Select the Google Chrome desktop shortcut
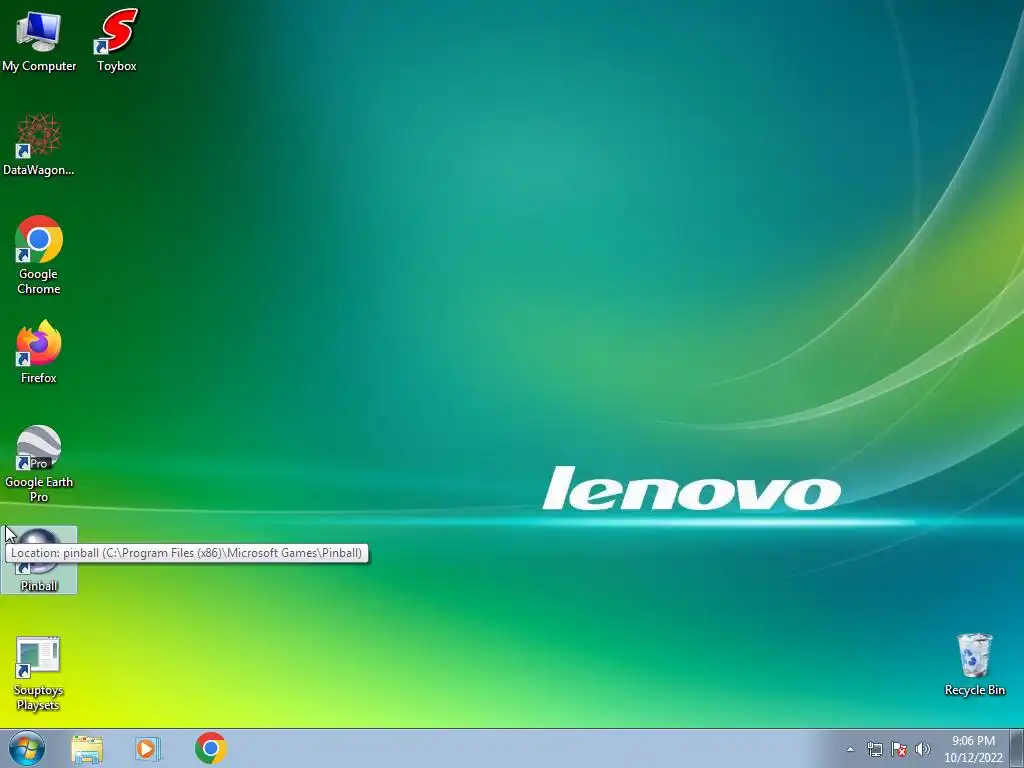This screenshot has height=768, width=1024. (x=39, y=255)
